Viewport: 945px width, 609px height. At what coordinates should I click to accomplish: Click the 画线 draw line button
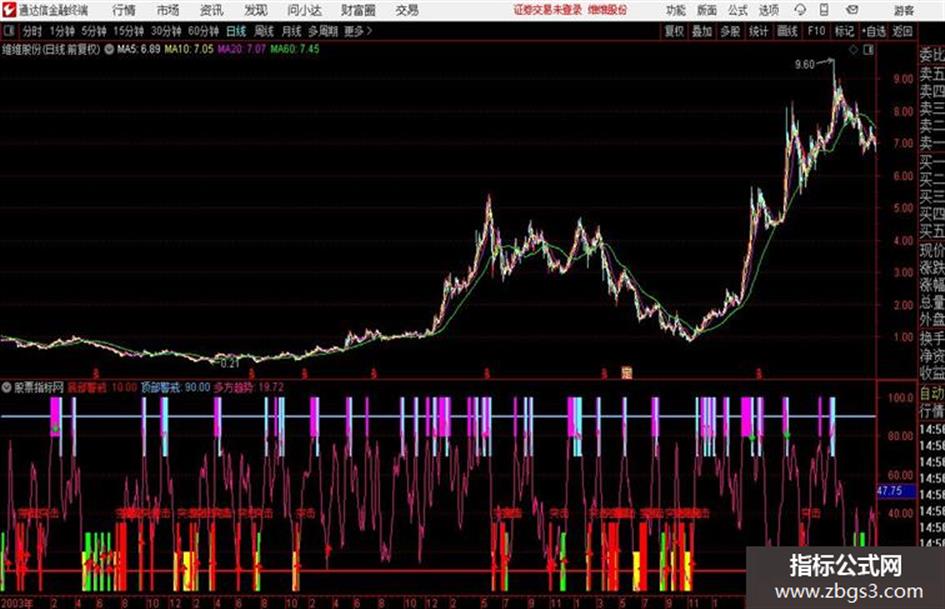click(x=787, y=31)
